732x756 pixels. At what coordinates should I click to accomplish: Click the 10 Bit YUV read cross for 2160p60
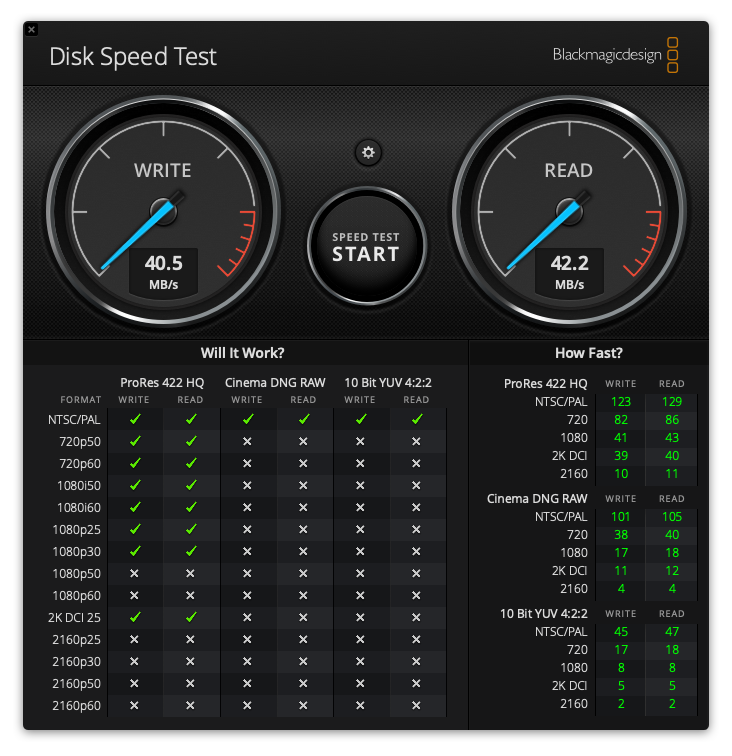[416, 705]
